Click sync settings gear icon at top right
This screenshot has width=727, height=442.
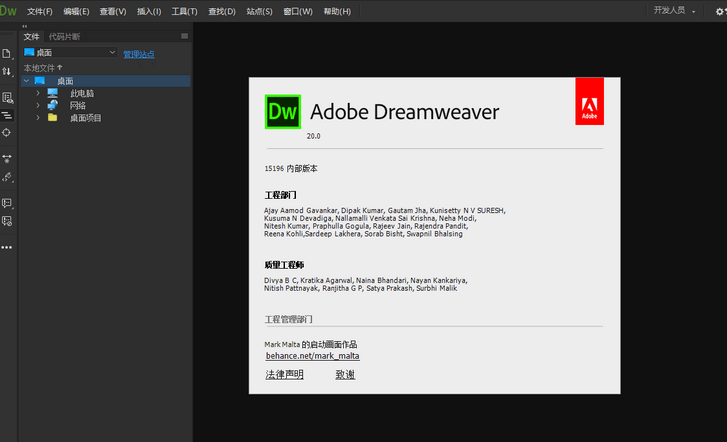point(719,12)
